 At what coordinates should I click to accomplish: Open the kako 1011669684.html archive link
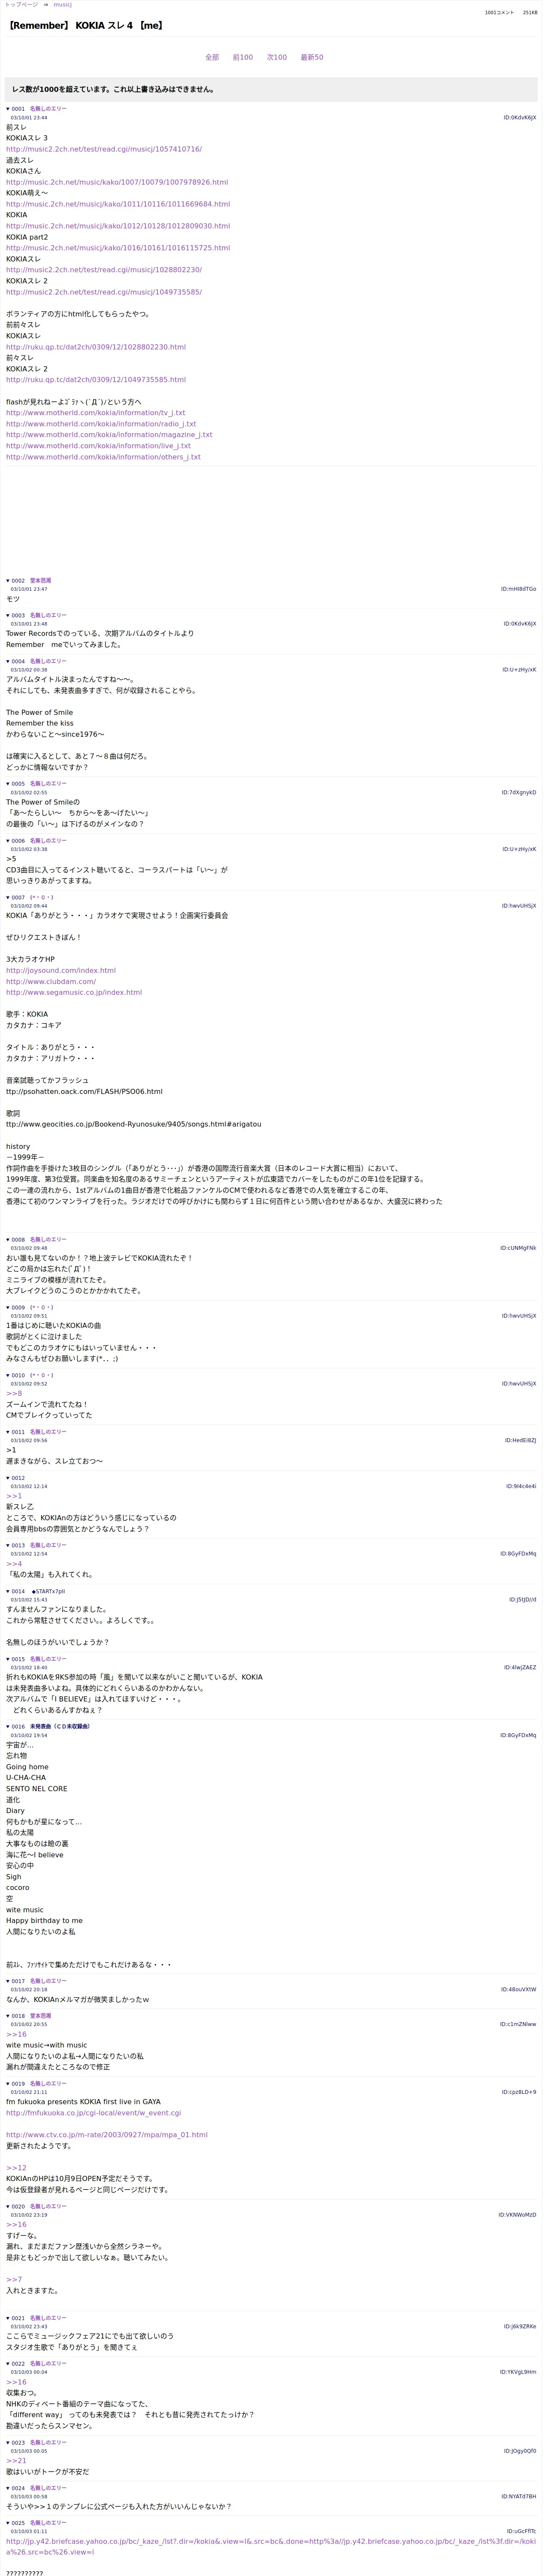click(x=118, y=204)
